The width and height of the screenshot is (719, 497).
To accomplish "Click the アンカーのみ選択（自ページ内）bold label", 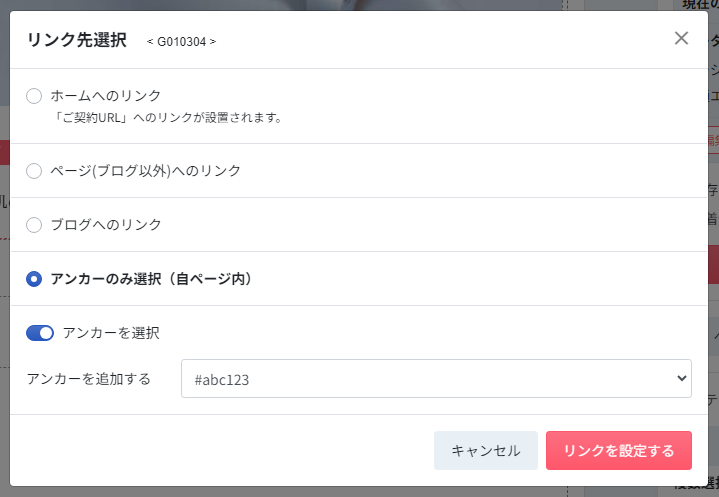I will [x=152, y=279].
